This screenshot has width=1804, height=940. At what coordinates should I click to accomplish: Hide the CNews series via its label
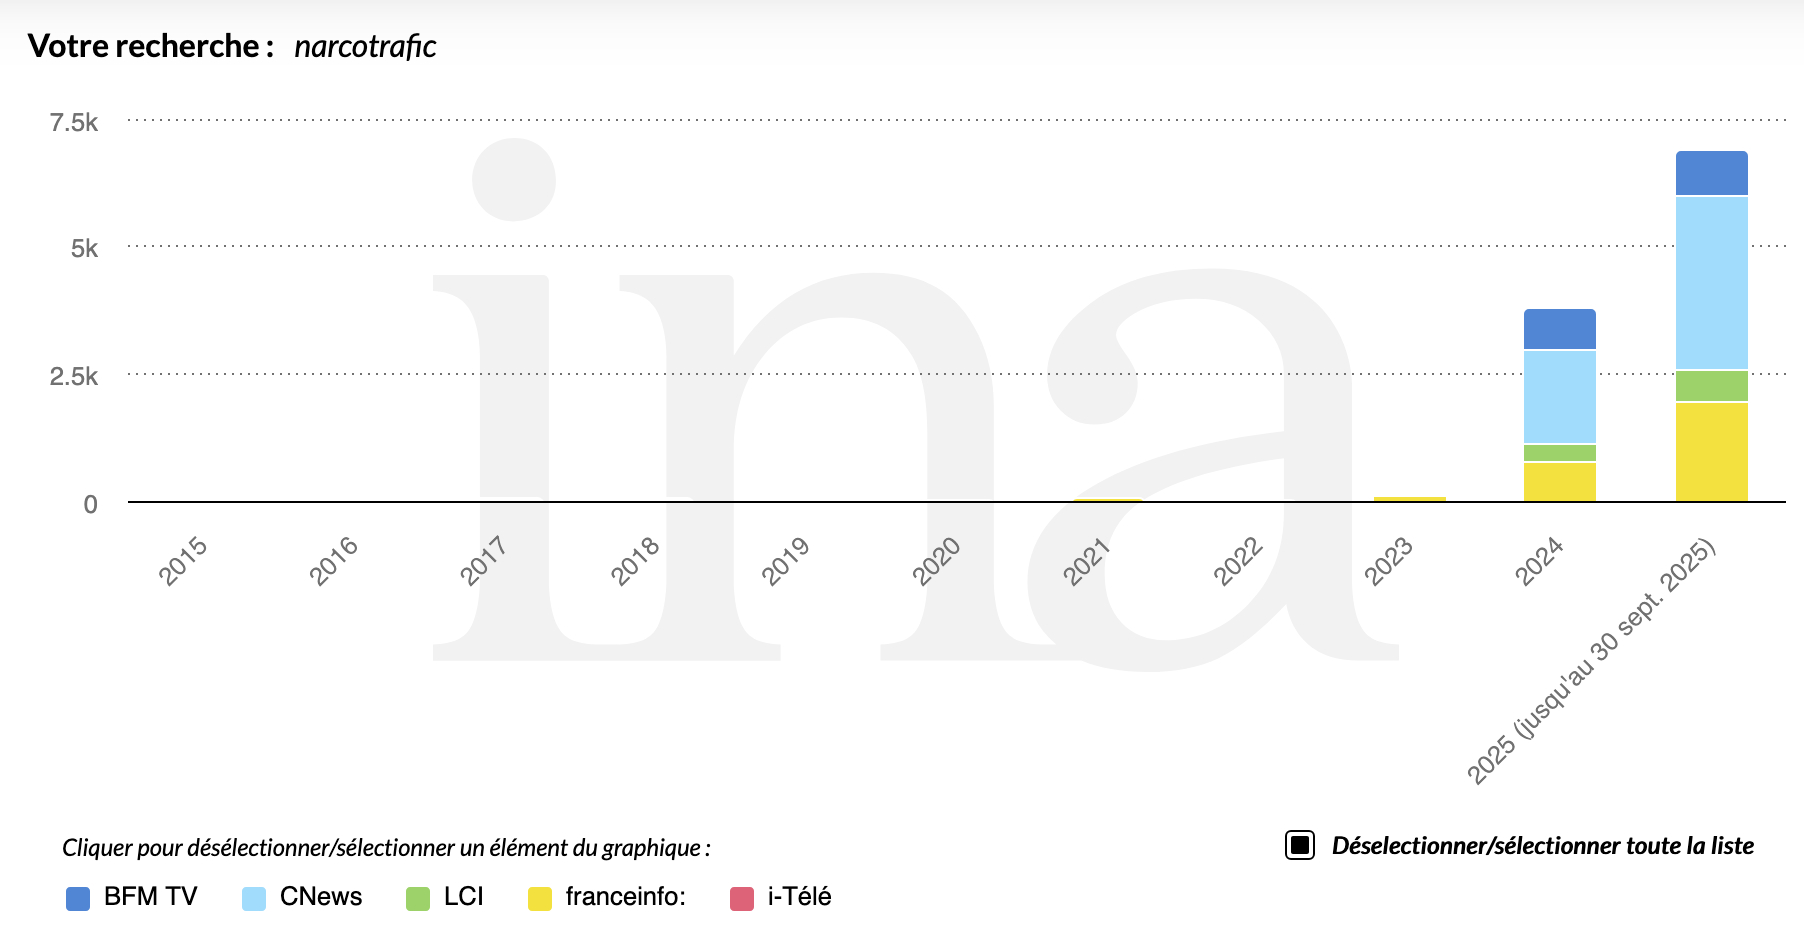[x=321, y=897]
